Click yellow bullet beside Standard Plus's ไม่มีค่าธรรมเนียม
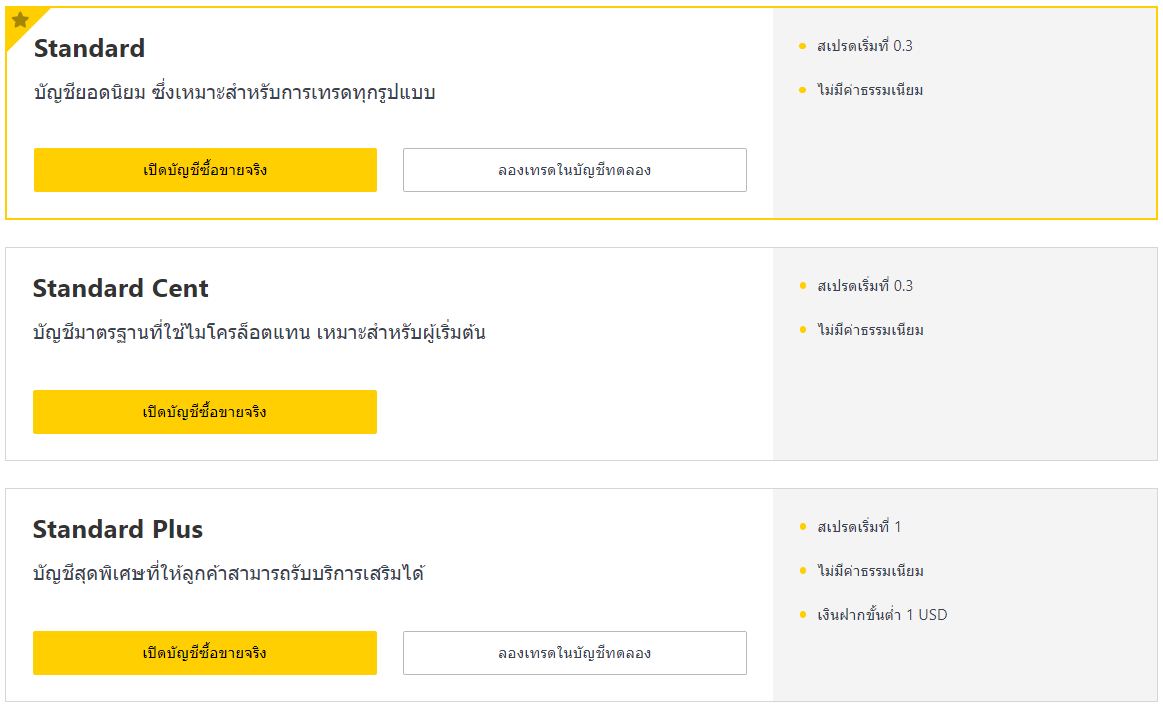Screen dimensions: 1163x707 (803, 570)
